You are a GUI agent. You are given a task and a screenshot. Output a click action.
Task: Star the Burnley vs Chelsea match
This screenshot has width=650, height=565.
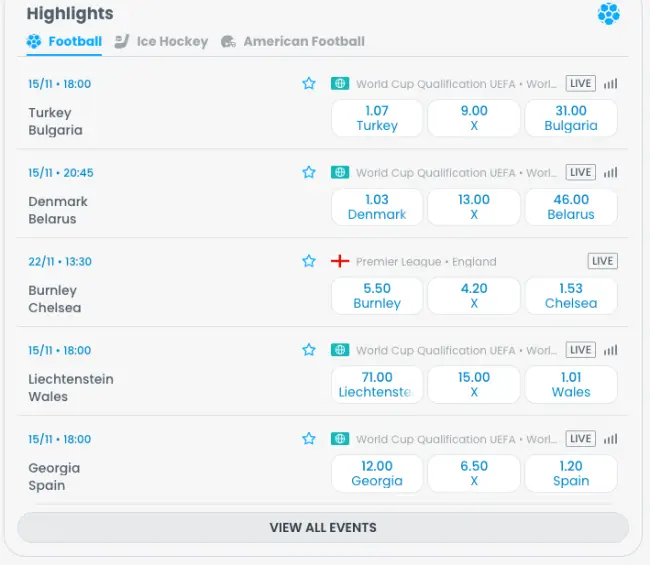click(x=309, y=262)
